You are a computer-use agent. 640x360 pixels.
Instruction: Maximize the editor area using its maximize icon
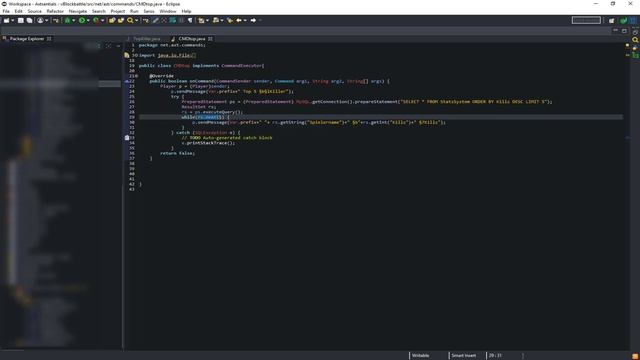point(624,31)
